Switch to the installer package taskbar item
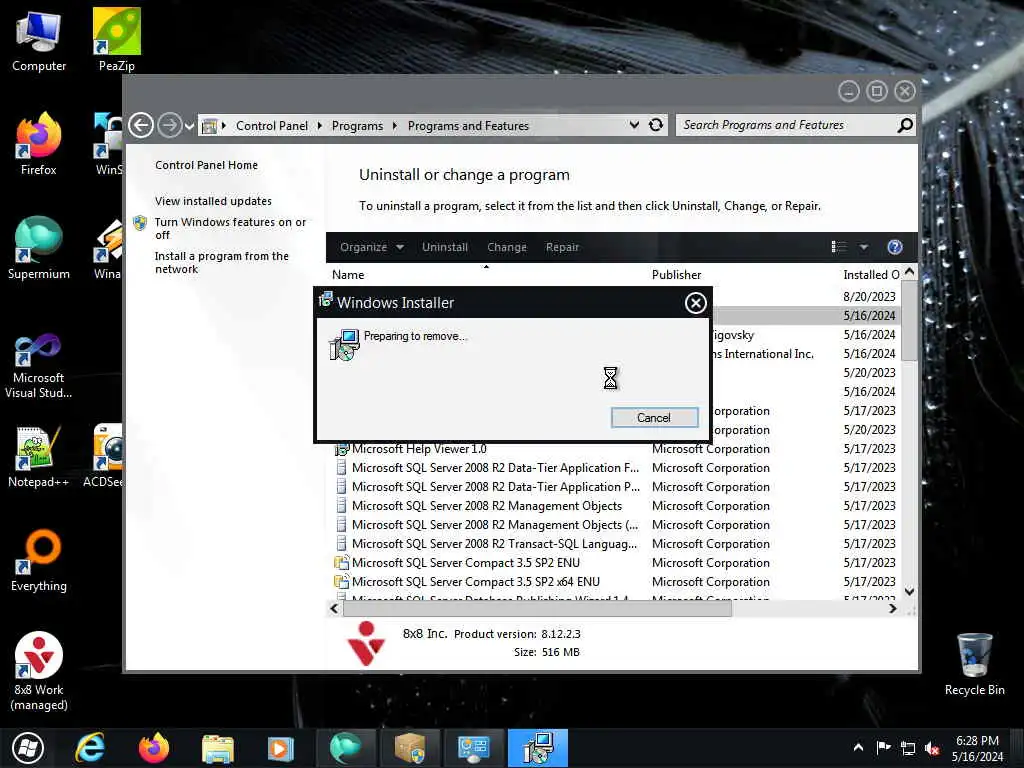This screenshot has width=1024, height=768. (x=409, y=748)
